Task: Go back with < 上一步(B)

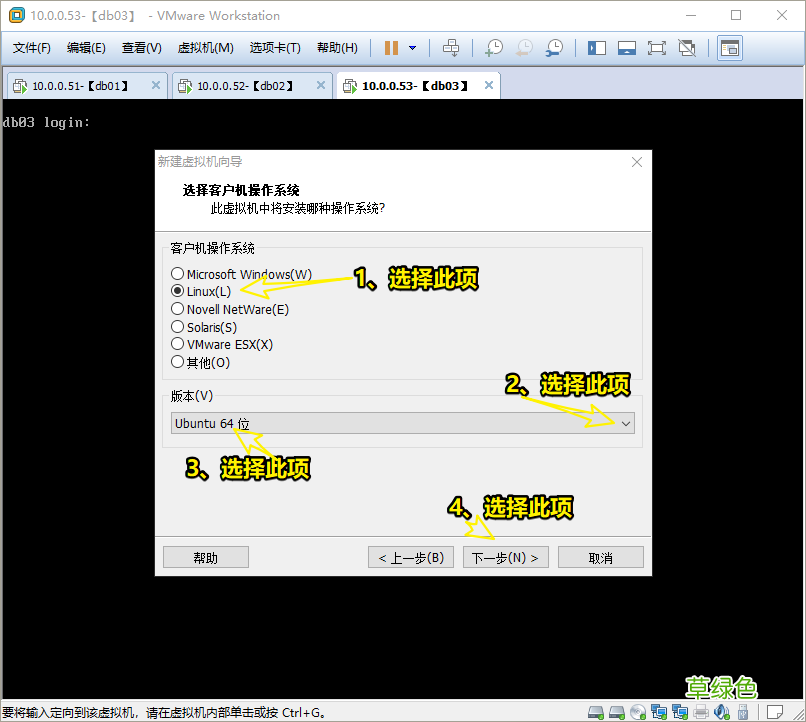Action: tap(411, 558)
